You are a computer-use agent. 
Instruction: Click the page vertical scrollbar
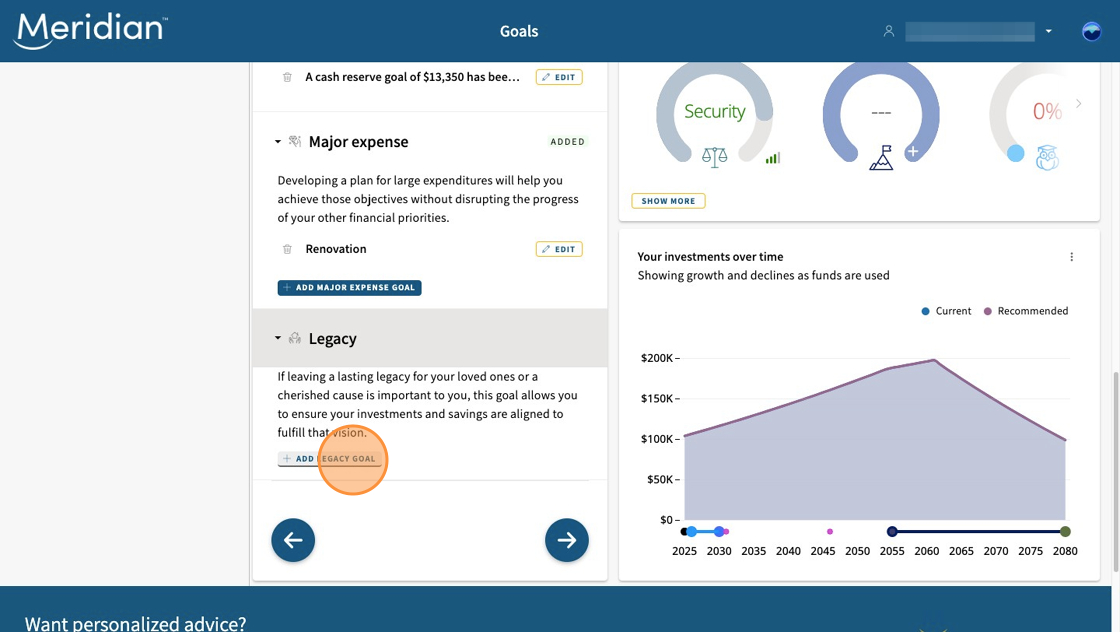pos(1116,471)
